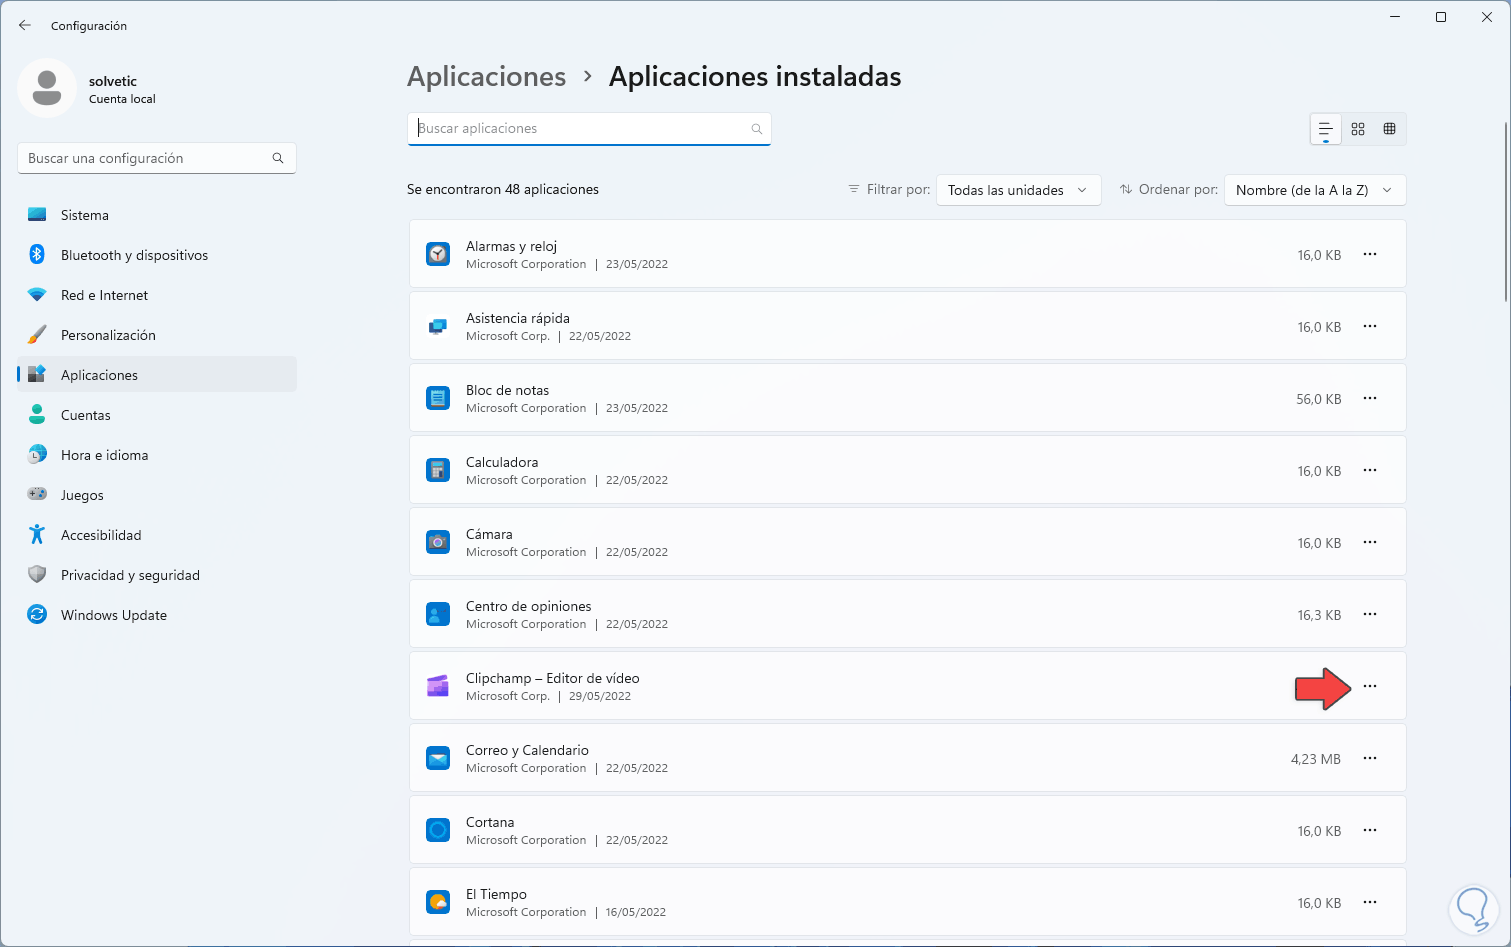Open Privacidad y seguridad settings
Viewport: 1511px width, 947px height.
(130, 575)
